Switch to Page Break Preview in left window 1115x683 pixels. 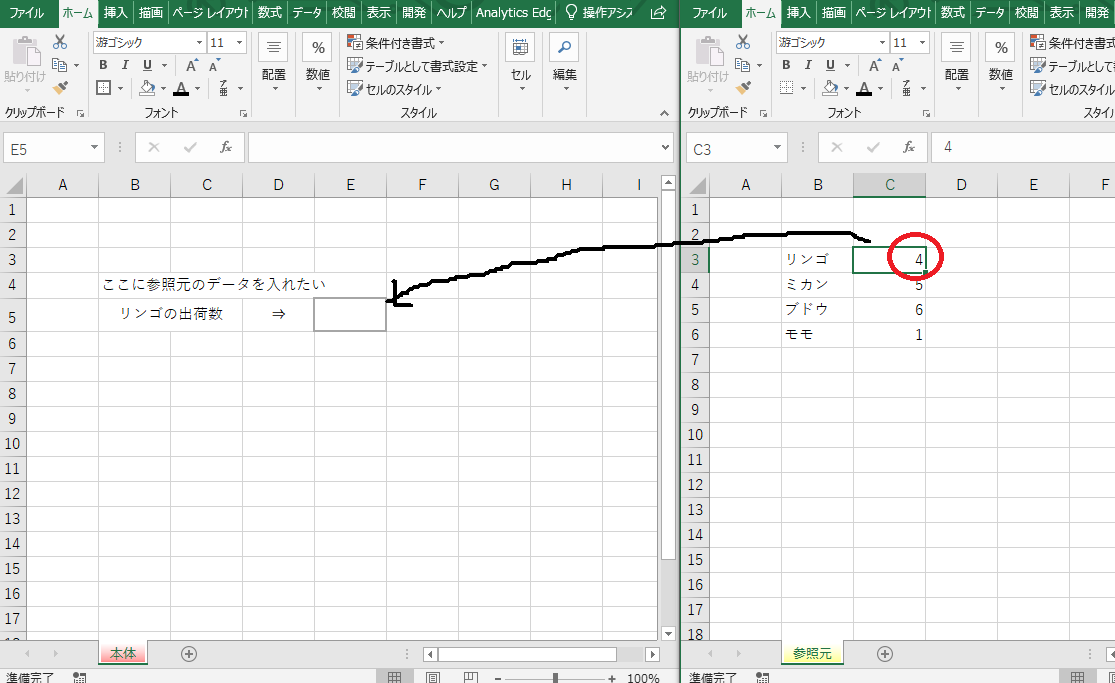pos(471,677)
